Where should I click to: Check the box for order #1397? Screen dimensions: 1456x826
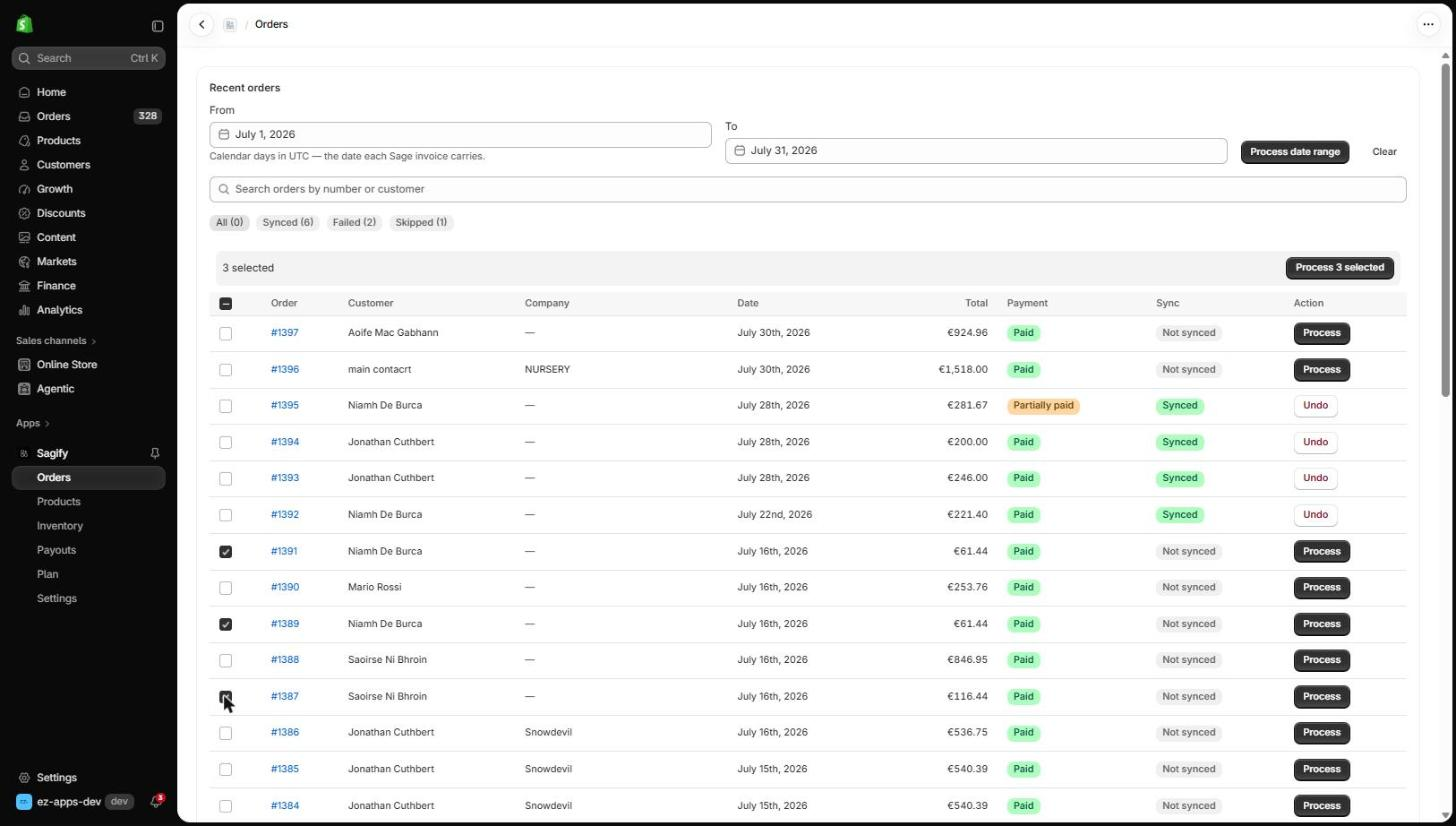[x=226, y=333]
